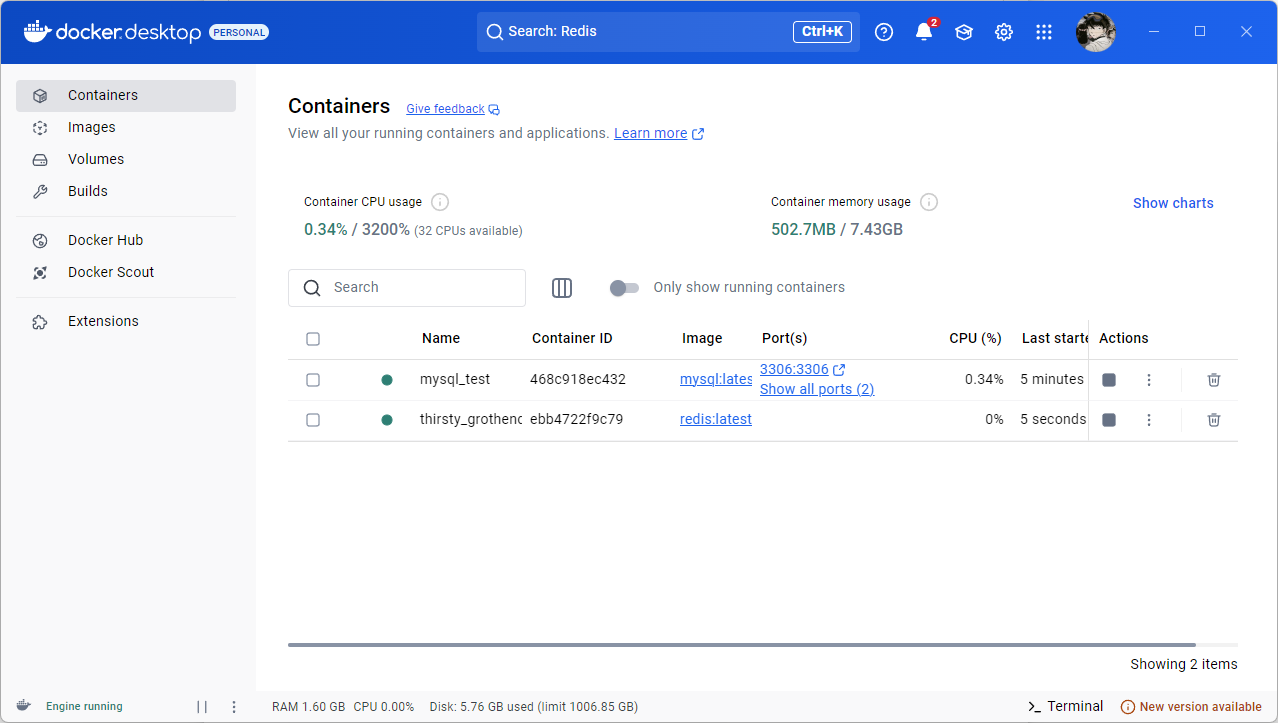
Task: Expand Show all ports (2) for mysql_test
Action: [816, 389]
